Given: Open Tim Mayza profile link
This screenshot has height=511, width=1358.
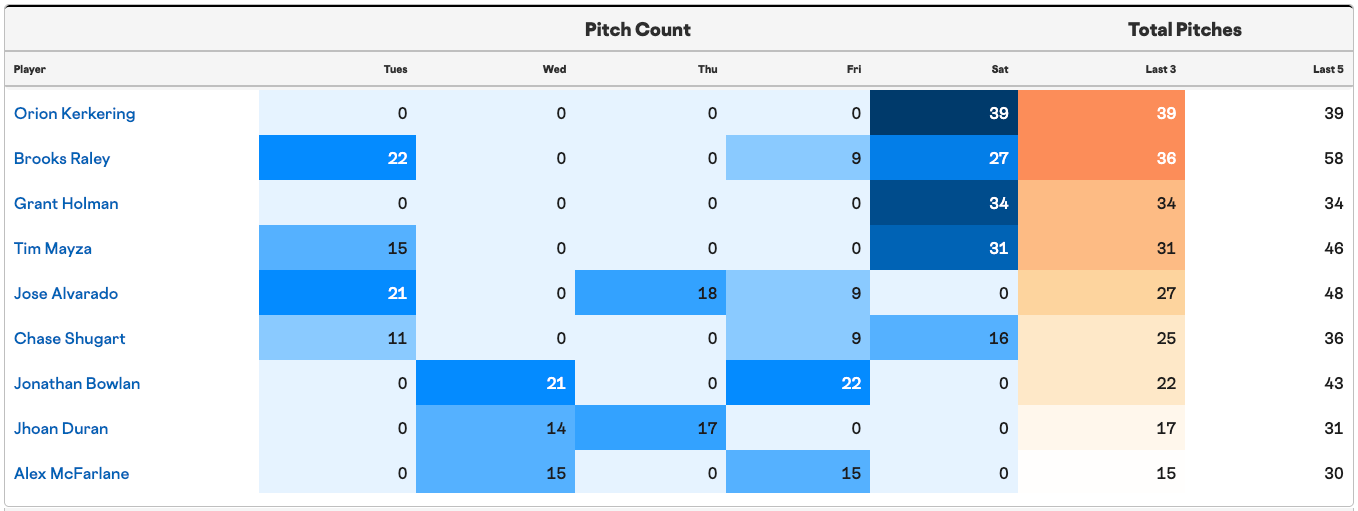Looking at the screenshot, I should [x=53, y=248].
